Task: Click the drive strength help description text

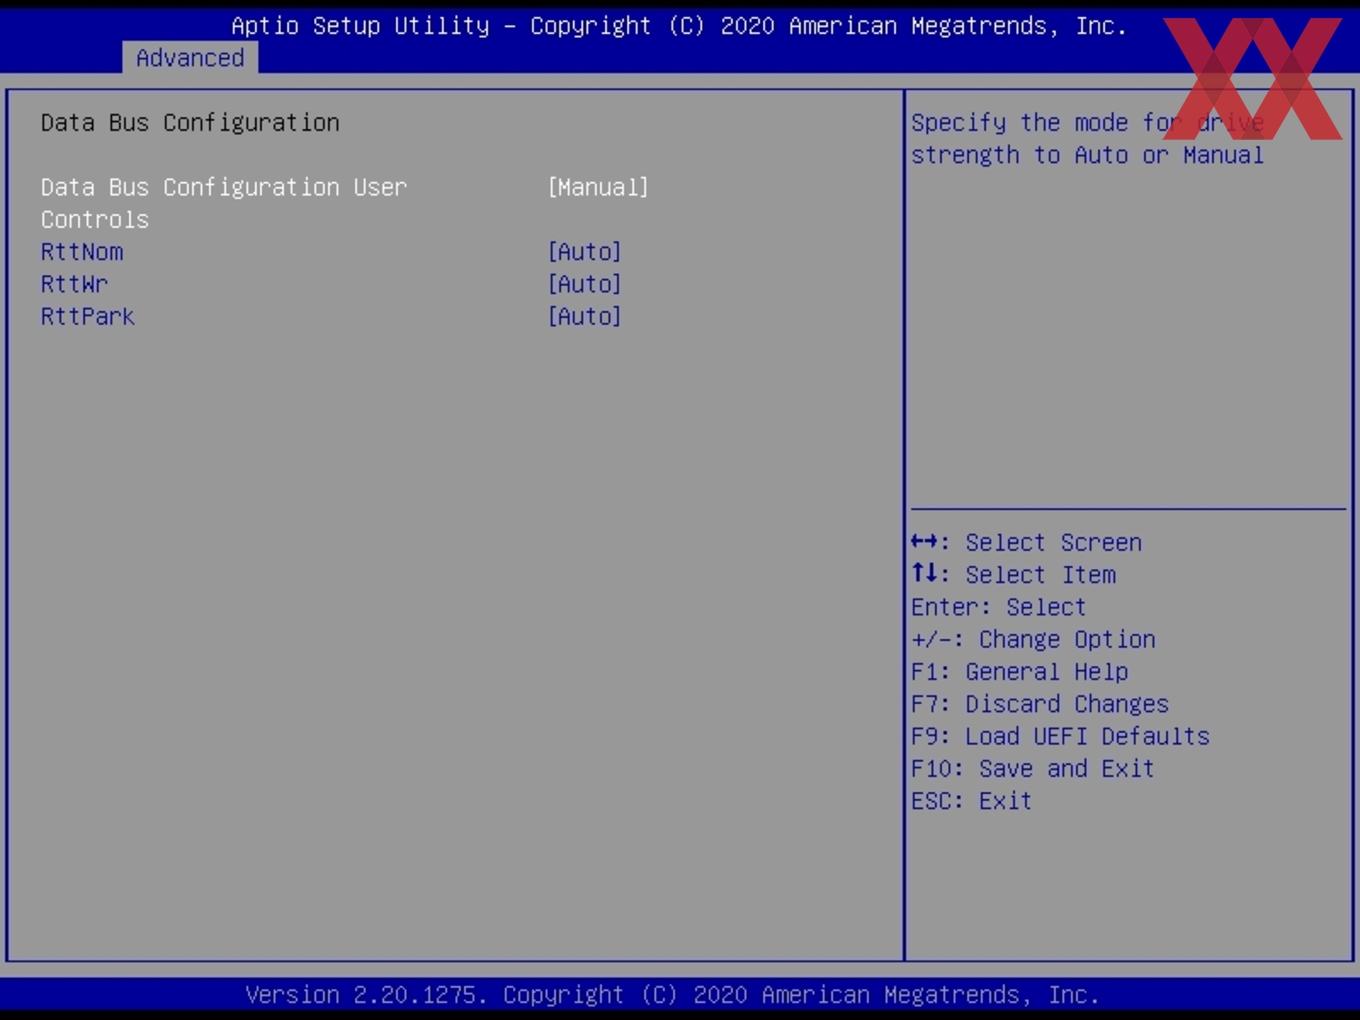Action: point(1087,139)
